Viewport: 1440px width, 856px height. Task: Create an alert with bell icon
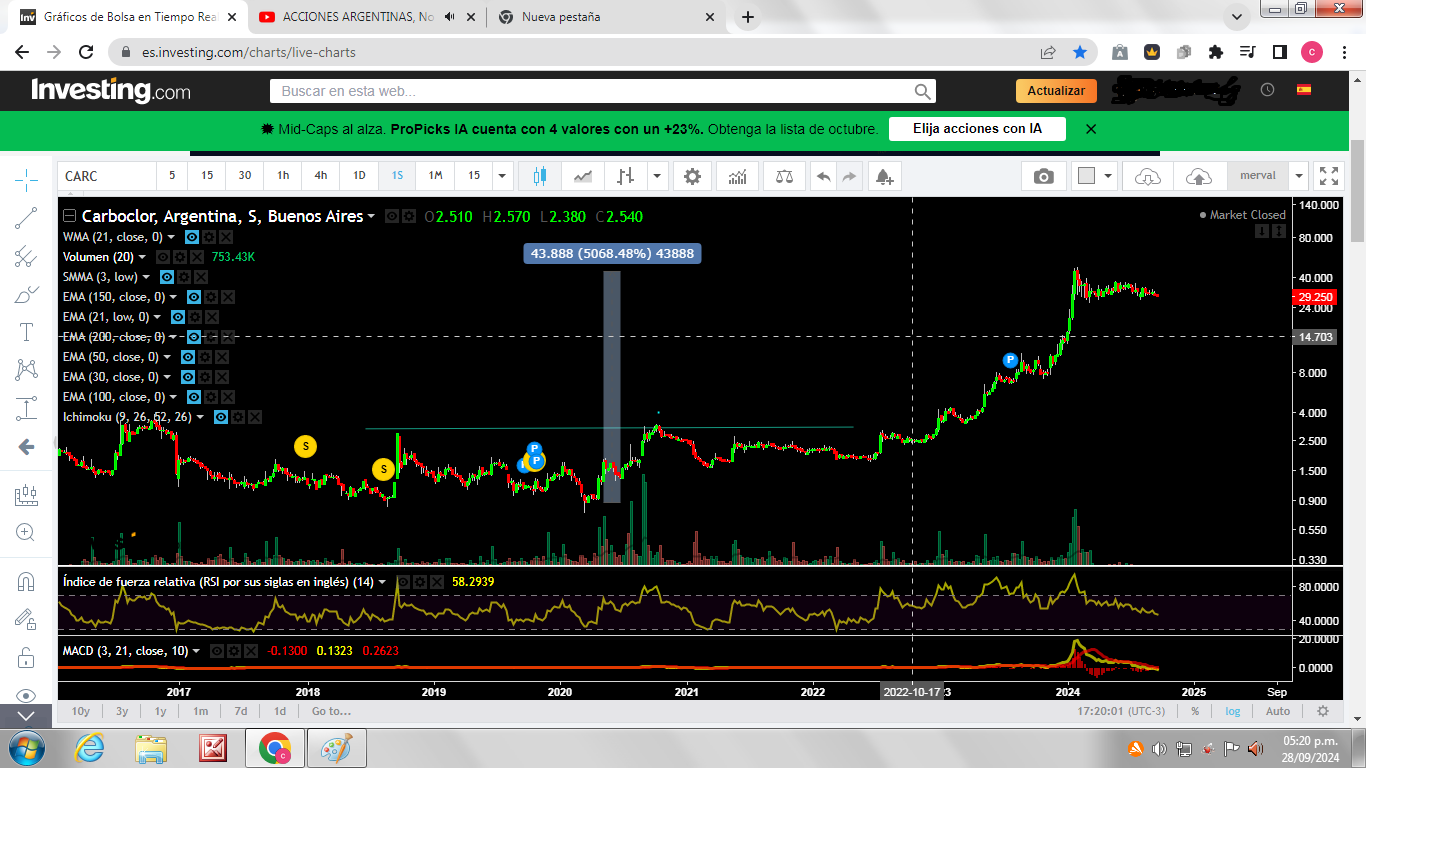click(884, 177)
